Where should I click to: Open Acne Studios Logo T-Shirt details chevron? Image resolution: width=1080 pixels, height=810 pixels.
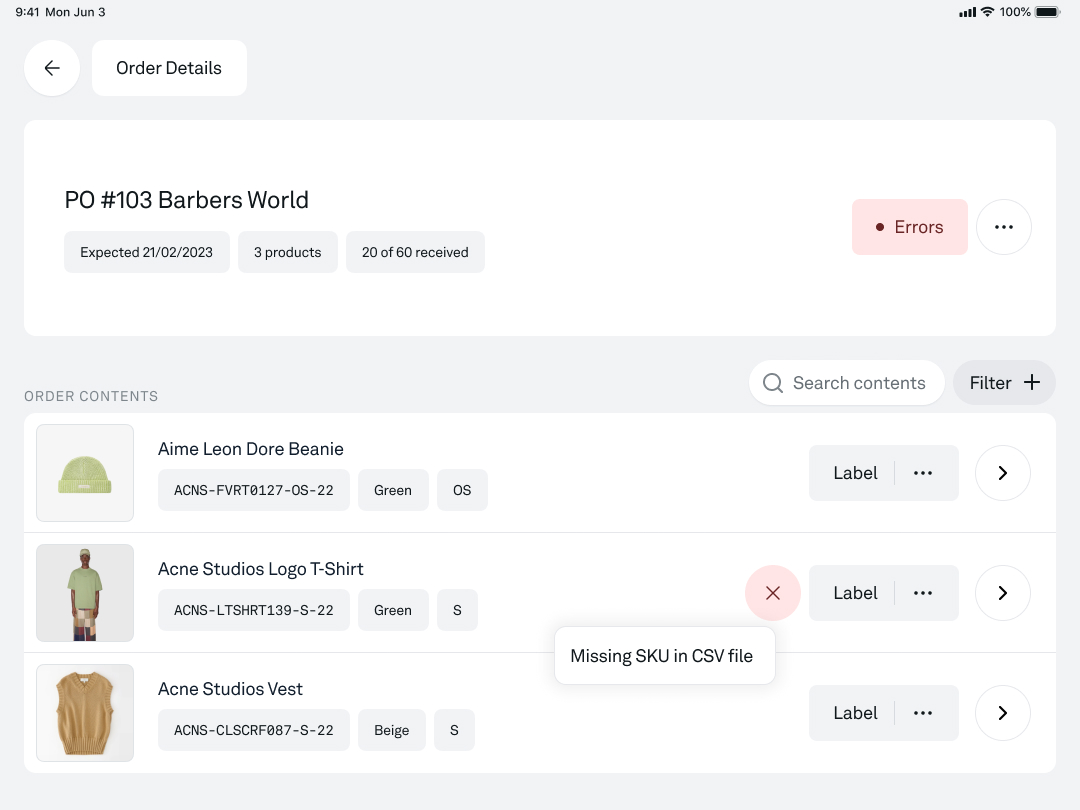click(x=1002, y=592)
